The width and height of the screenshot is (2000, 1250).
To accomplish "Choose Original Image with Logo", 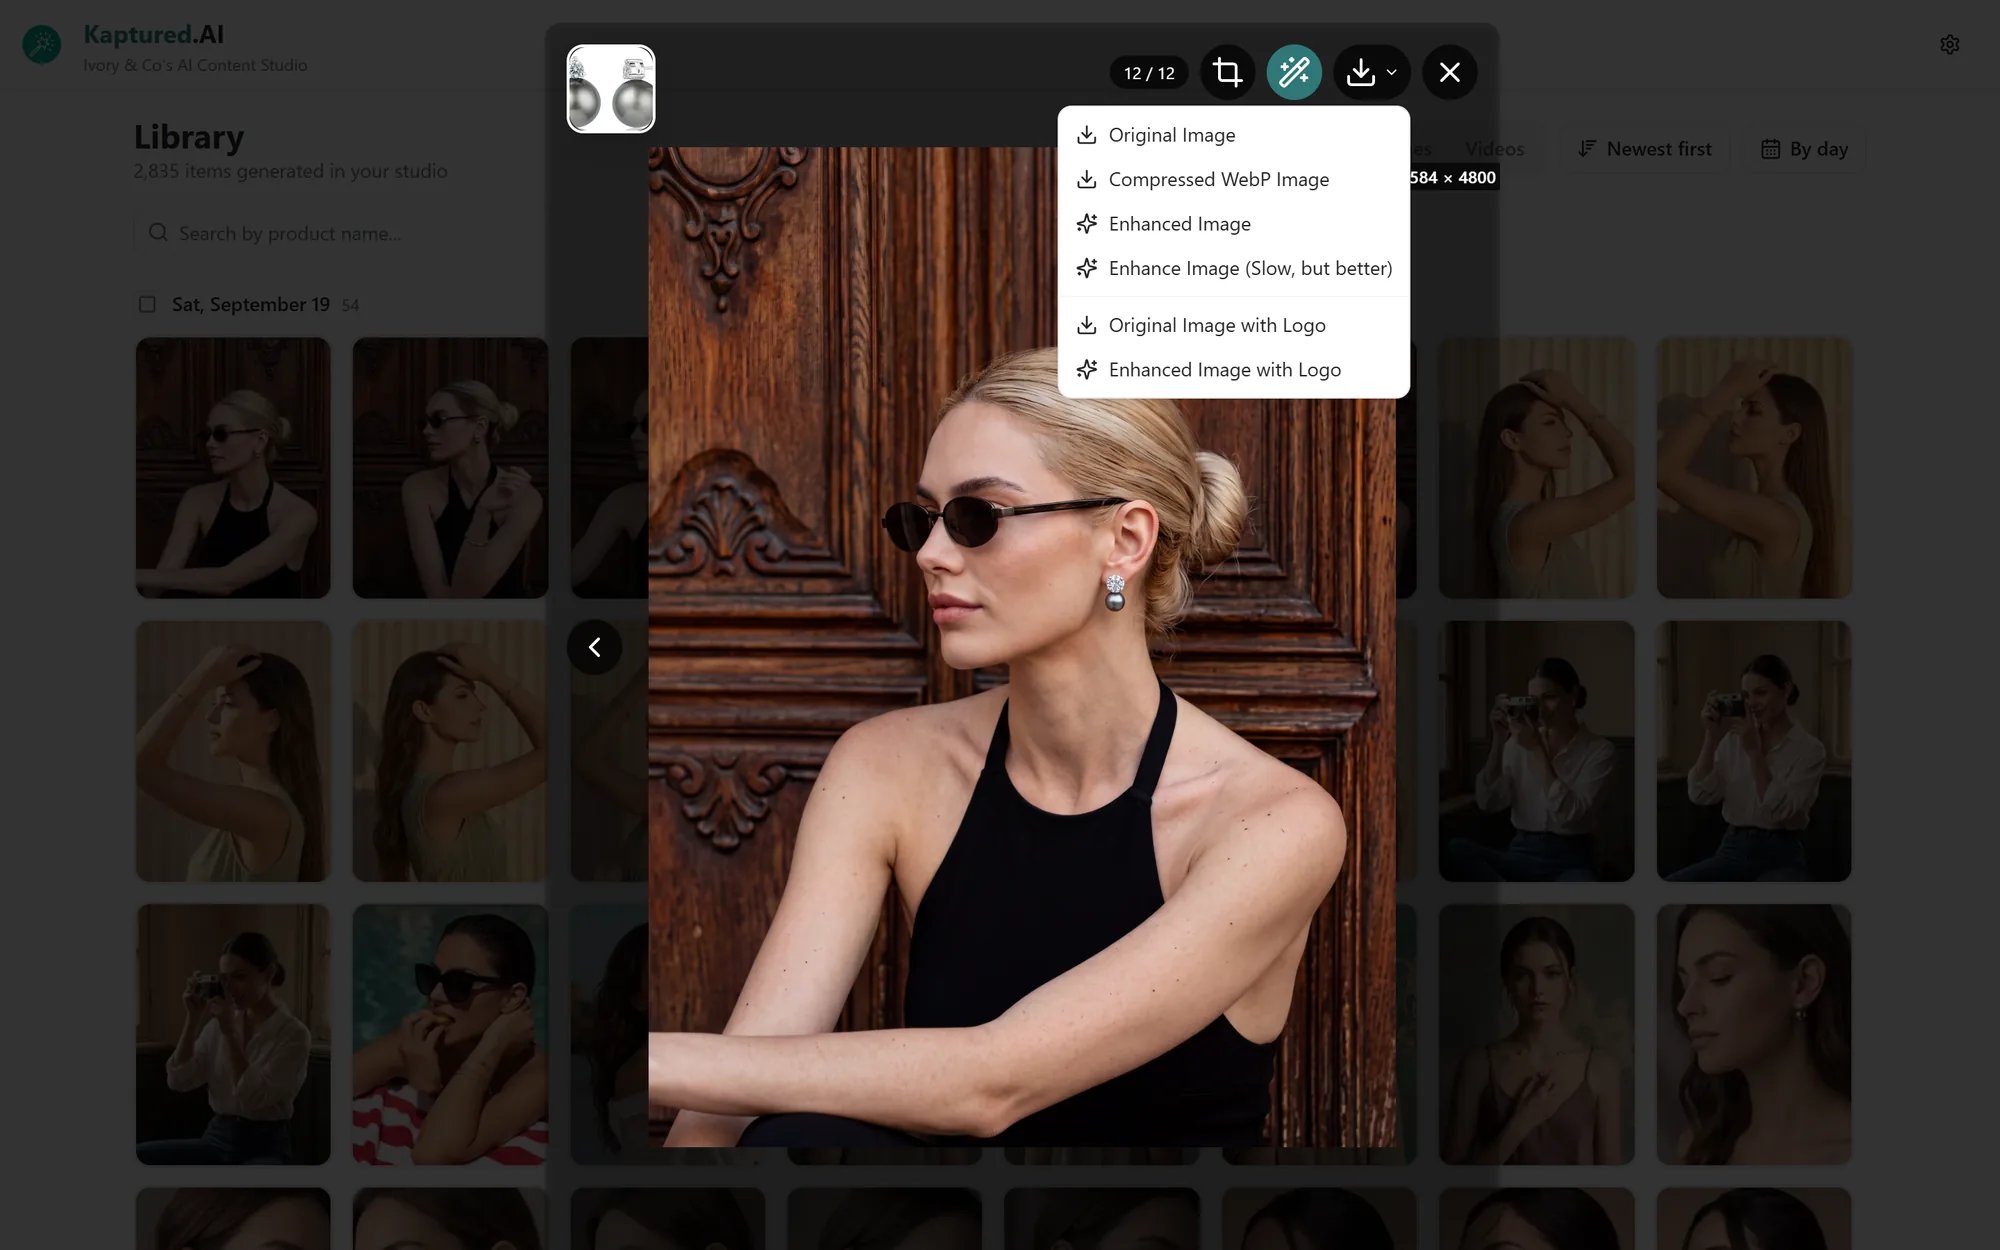I will tap(1233, 325).
